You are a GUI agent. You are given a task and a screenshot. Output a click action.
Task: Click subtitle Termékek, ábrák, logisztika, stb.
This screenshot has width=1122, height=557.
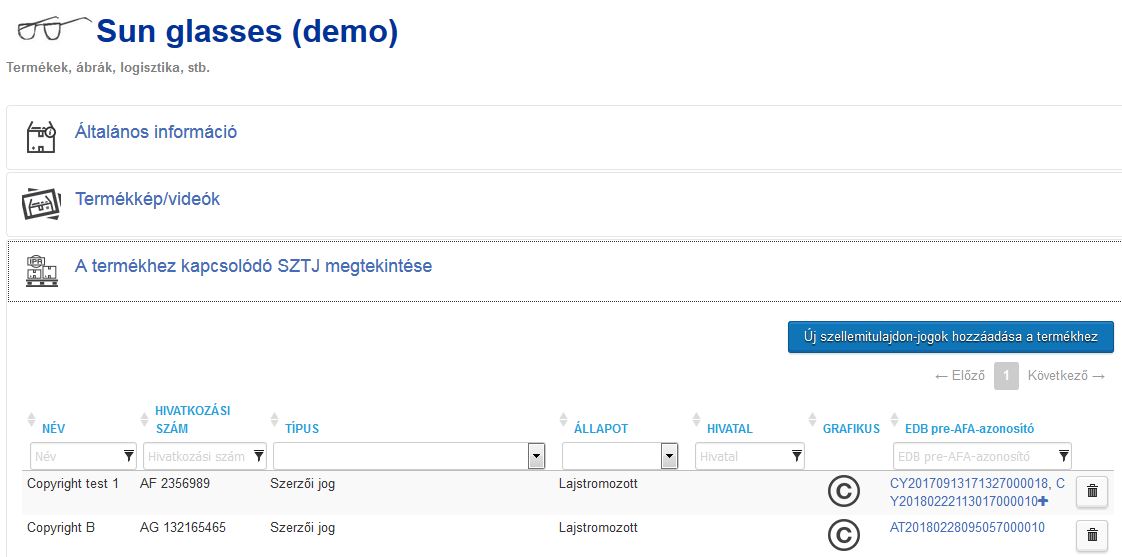point(108,69)
